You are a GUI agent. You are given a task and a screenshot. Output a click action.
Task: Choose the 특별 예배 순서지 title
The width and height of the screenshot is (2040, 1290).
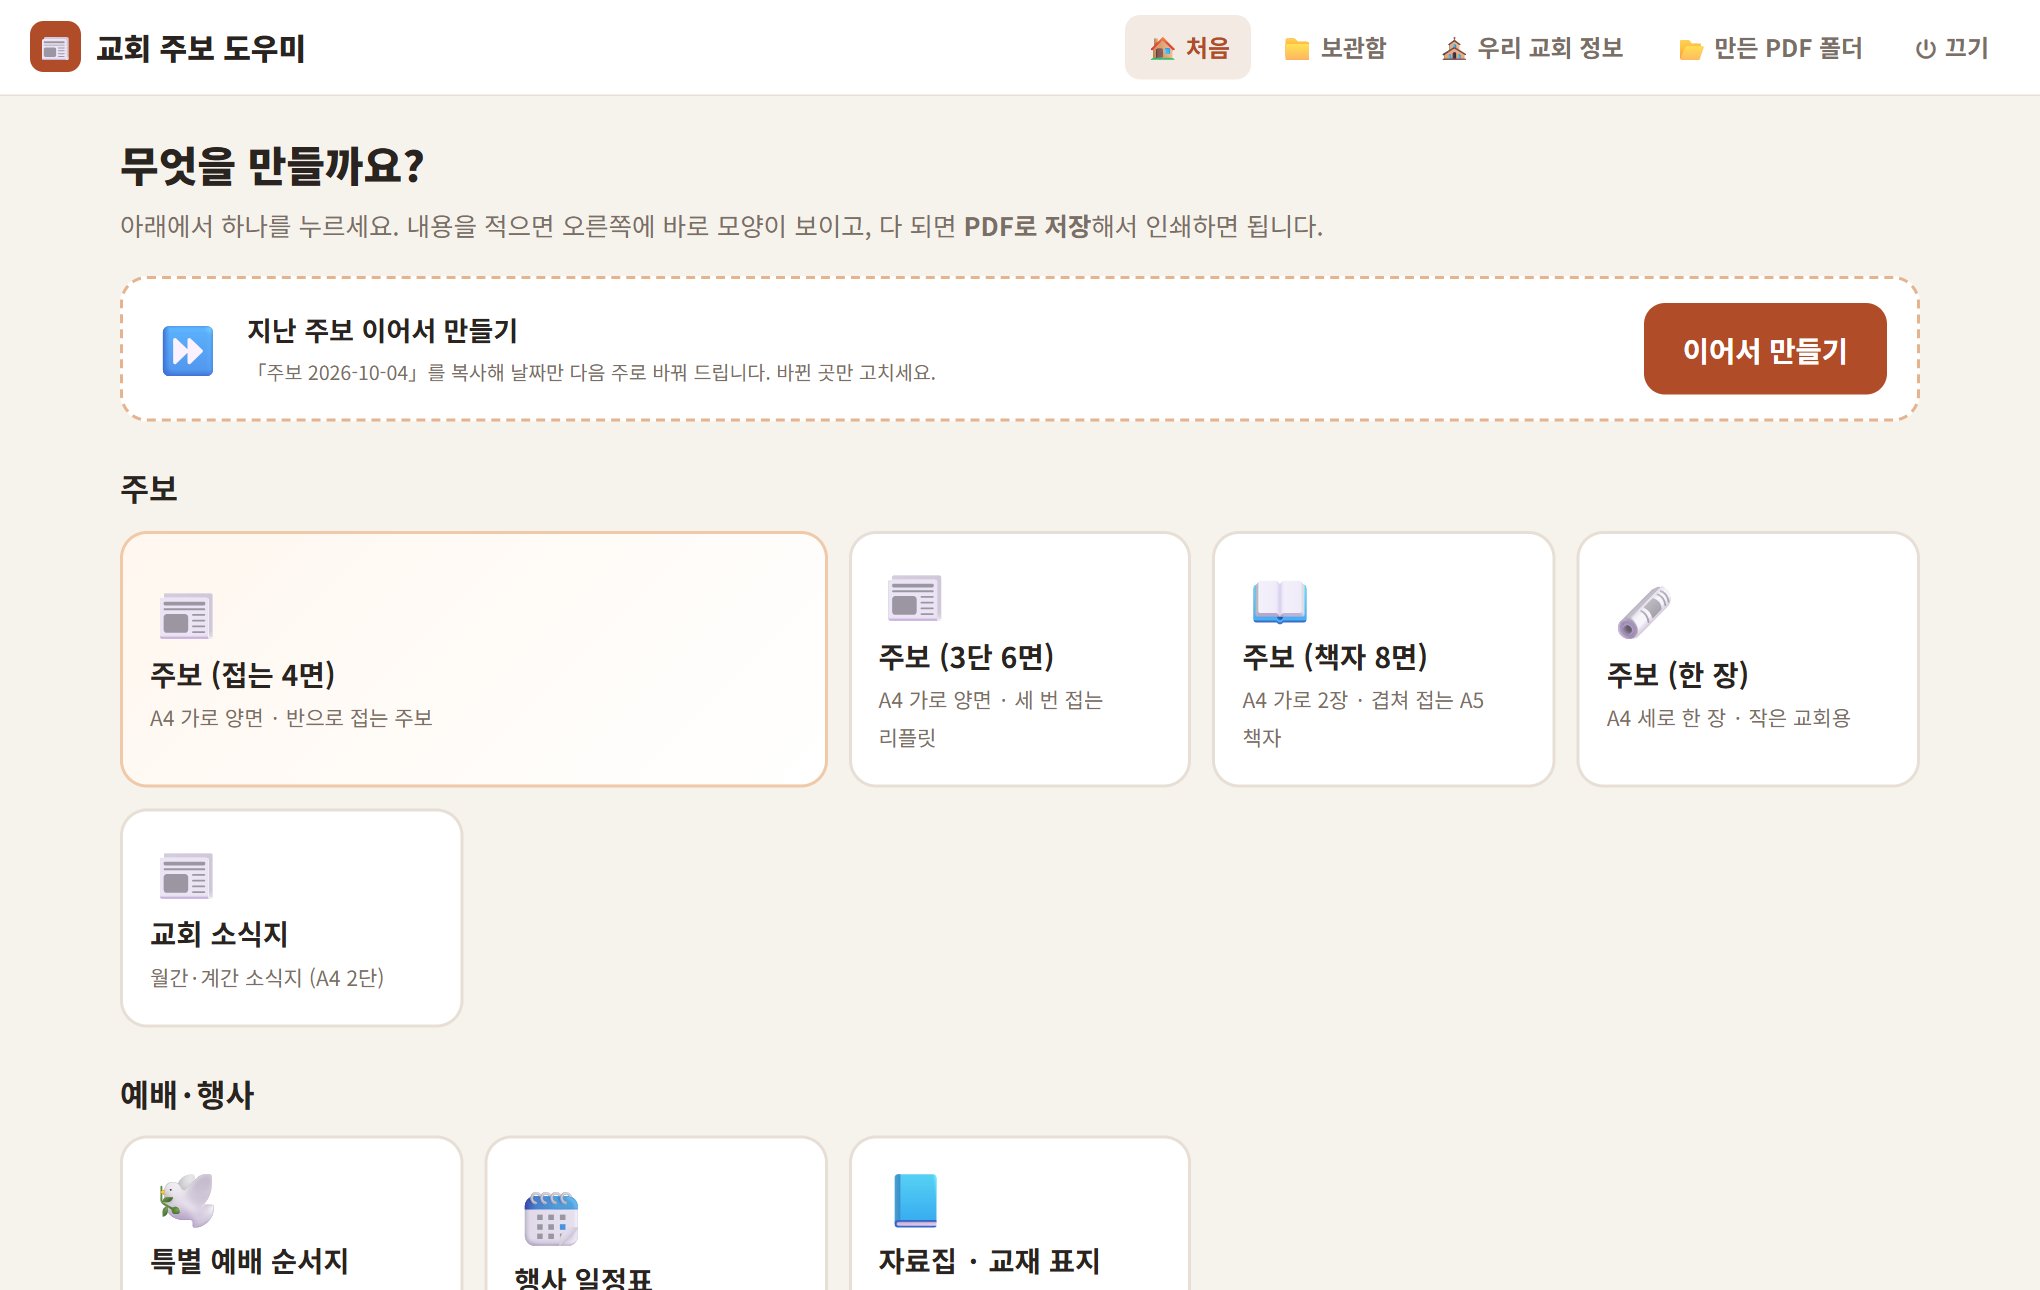tap(249, 1261)
